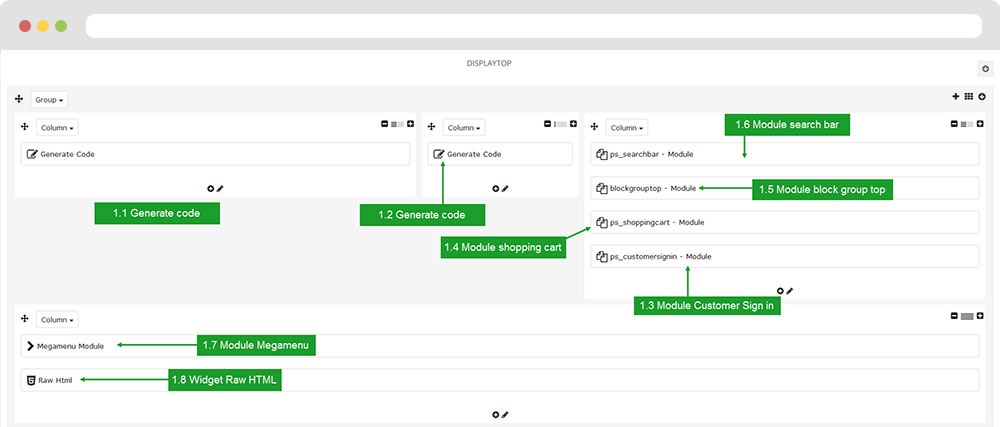Open Column dropdown above ps_searchbar module
This screenshot has width=1000, height=427.
pyautogui.click(x=626, y=127)
